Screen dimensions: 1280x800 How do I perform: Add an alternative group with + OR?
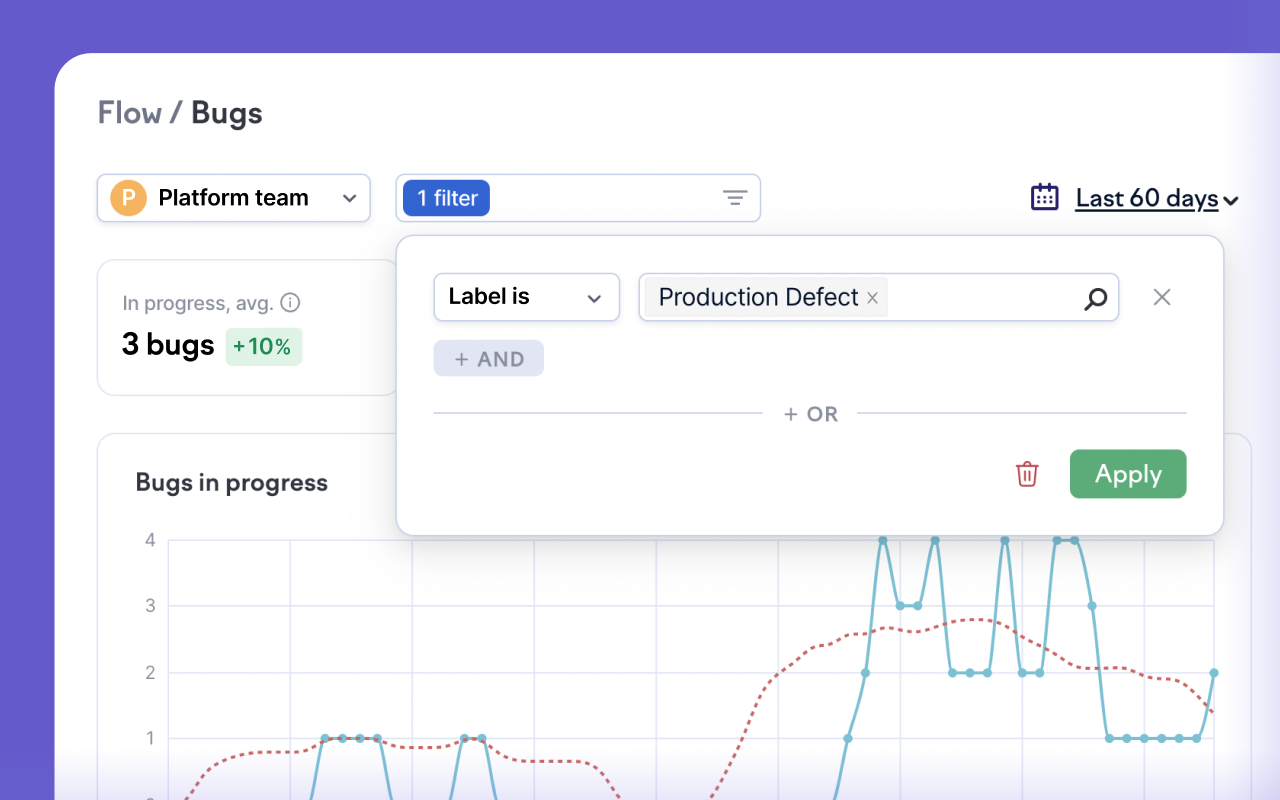(x=810, y=414)
